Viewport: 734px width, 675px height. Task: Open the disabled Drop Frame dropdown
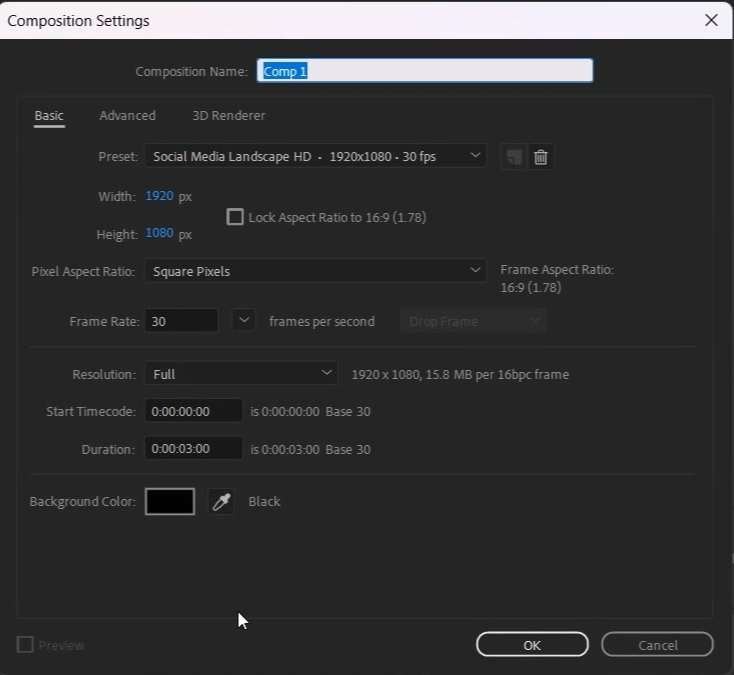pos(473,321)
